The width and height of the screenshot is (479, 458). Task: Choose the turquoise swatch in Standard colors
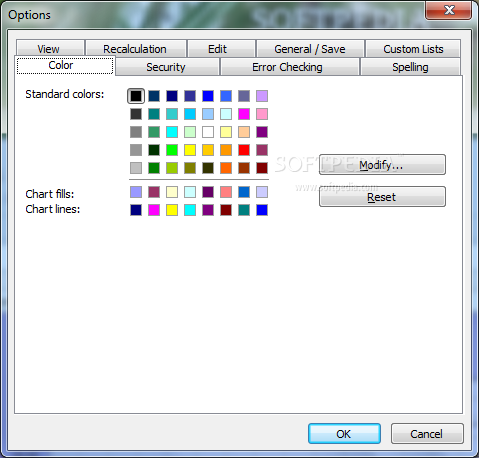172,114
